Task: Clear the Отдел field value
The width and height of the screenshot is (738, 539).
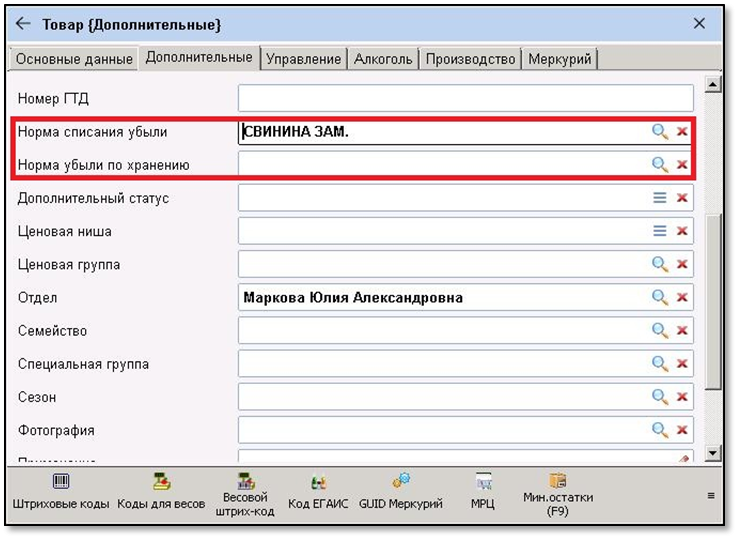Action: coord(682,298)
